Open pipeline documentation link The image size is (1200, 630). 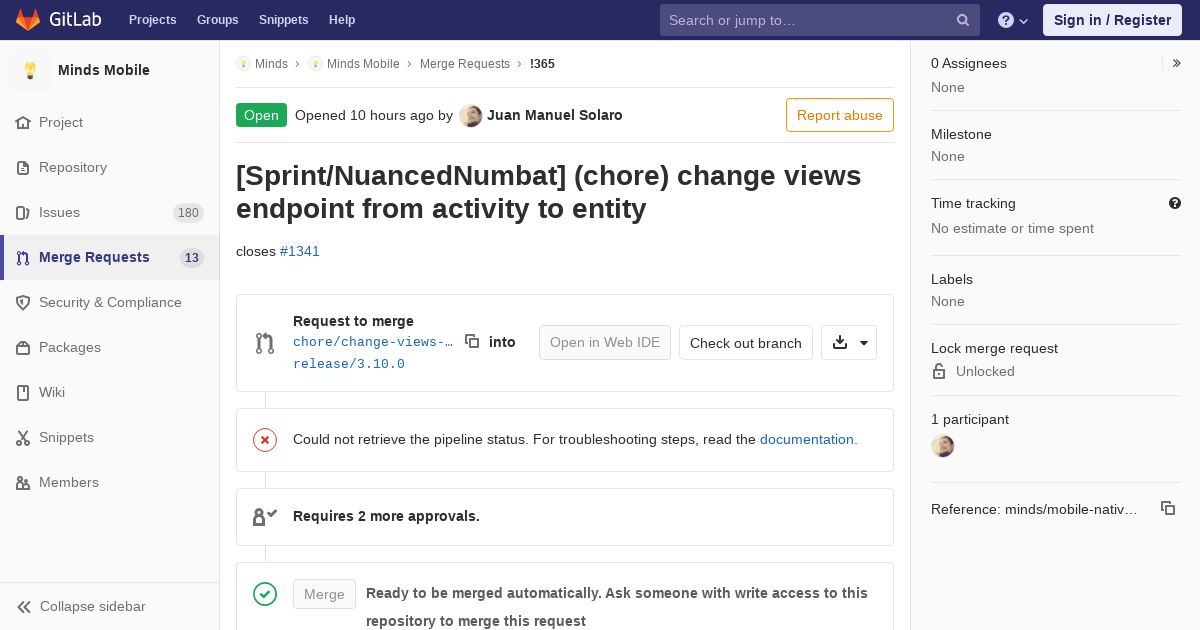point(809,439)
